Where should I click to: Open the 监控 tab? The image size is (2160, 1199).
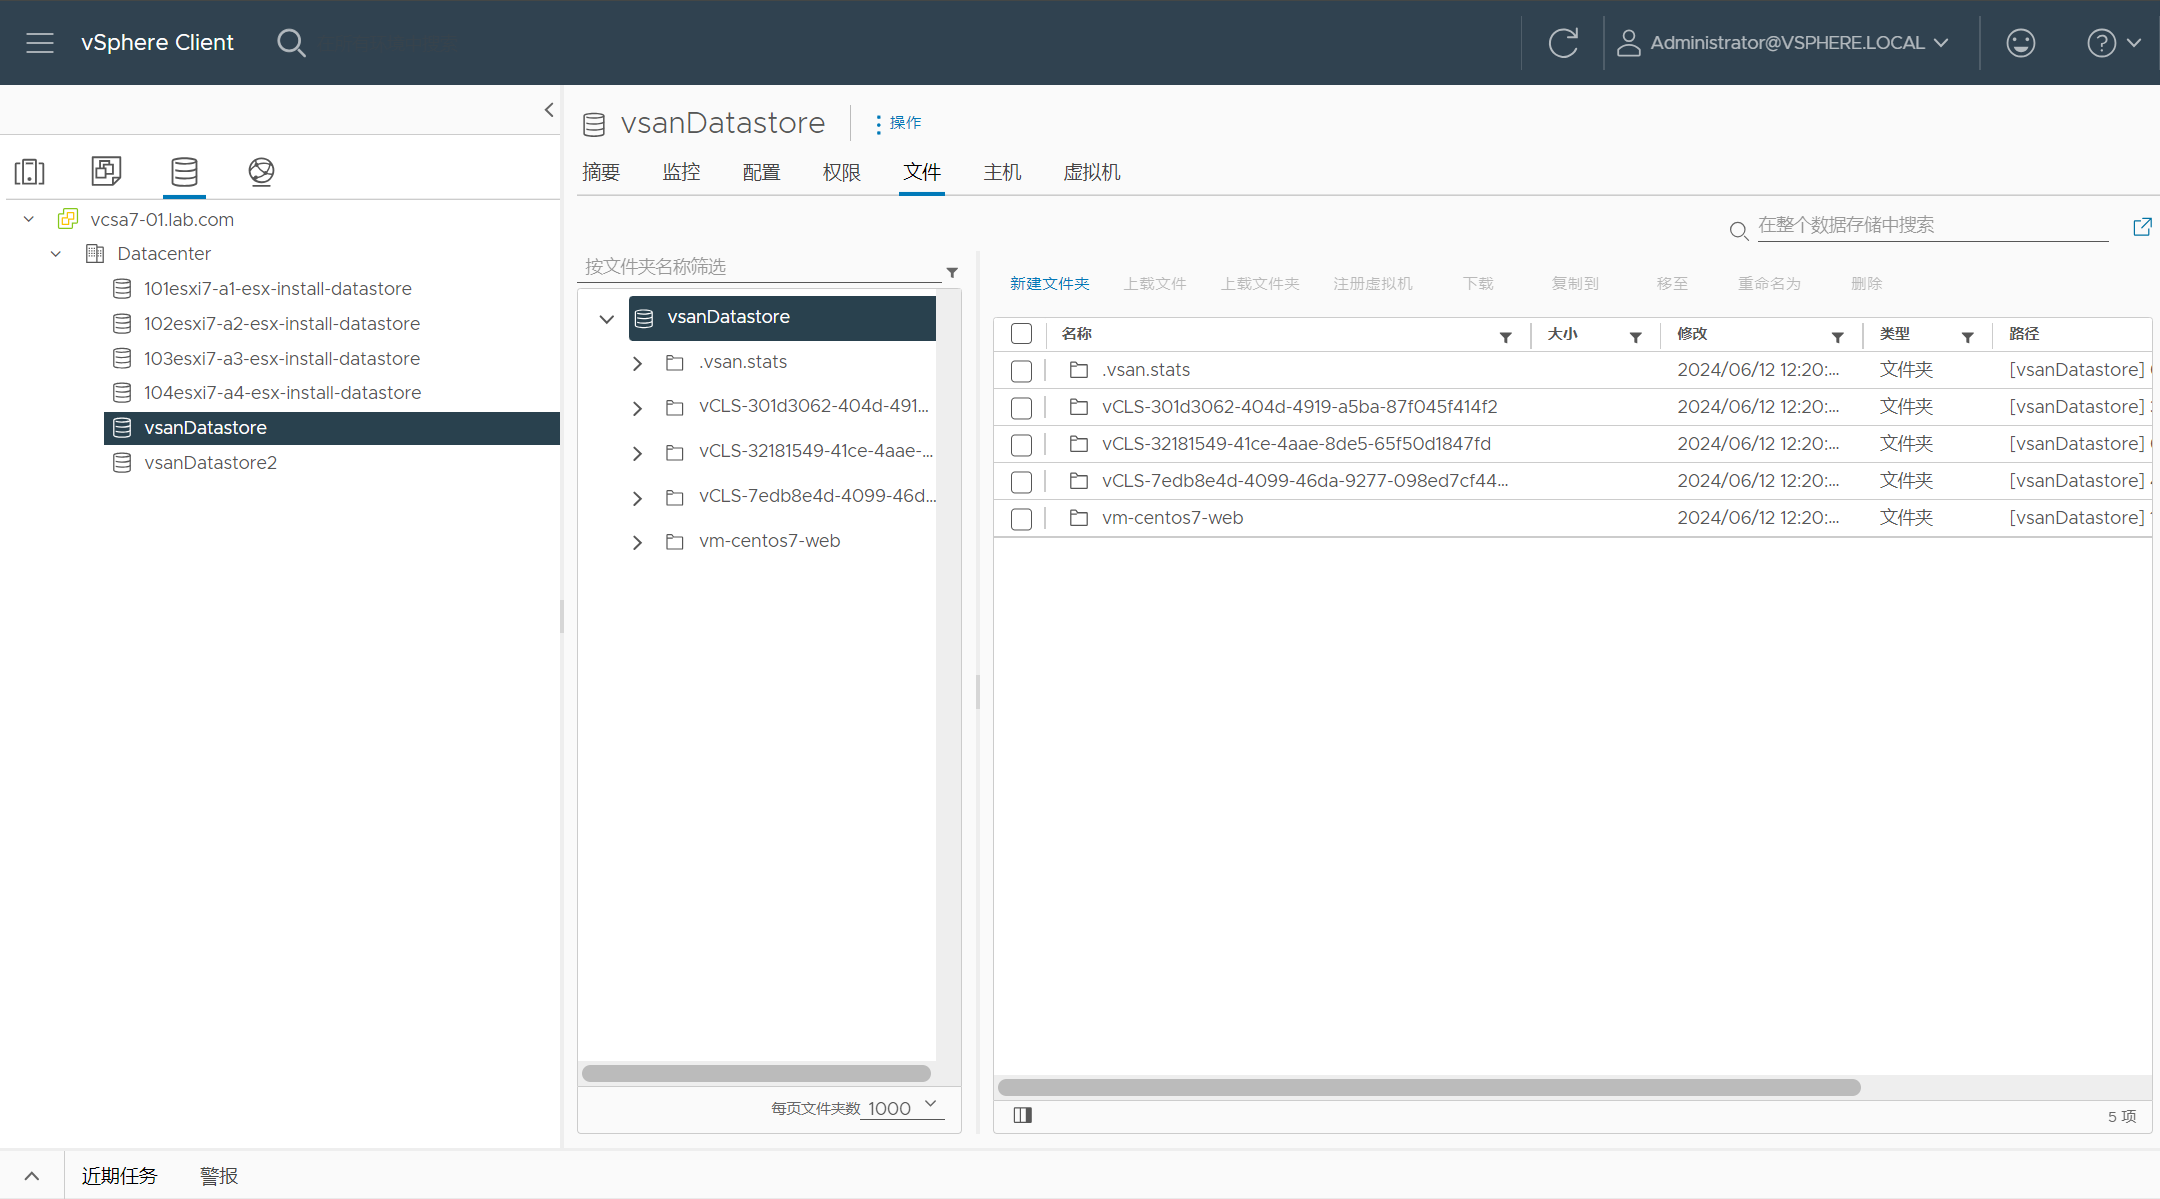coord(681,172)
